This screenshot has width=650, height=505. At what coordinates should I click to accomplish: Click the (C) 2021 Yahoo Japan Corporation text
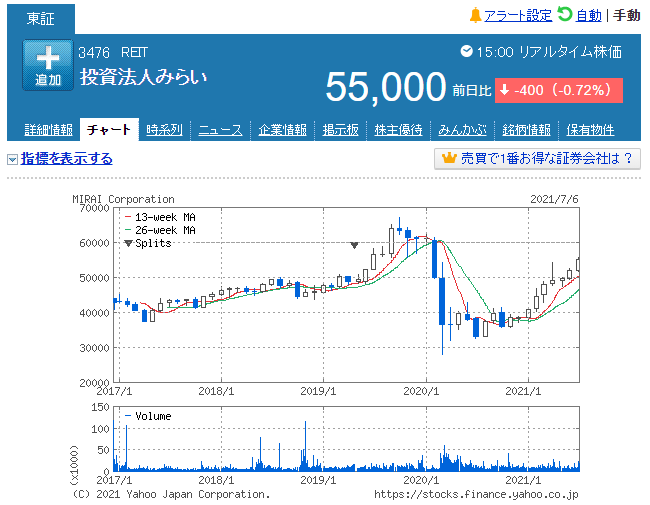coord(171,494)
